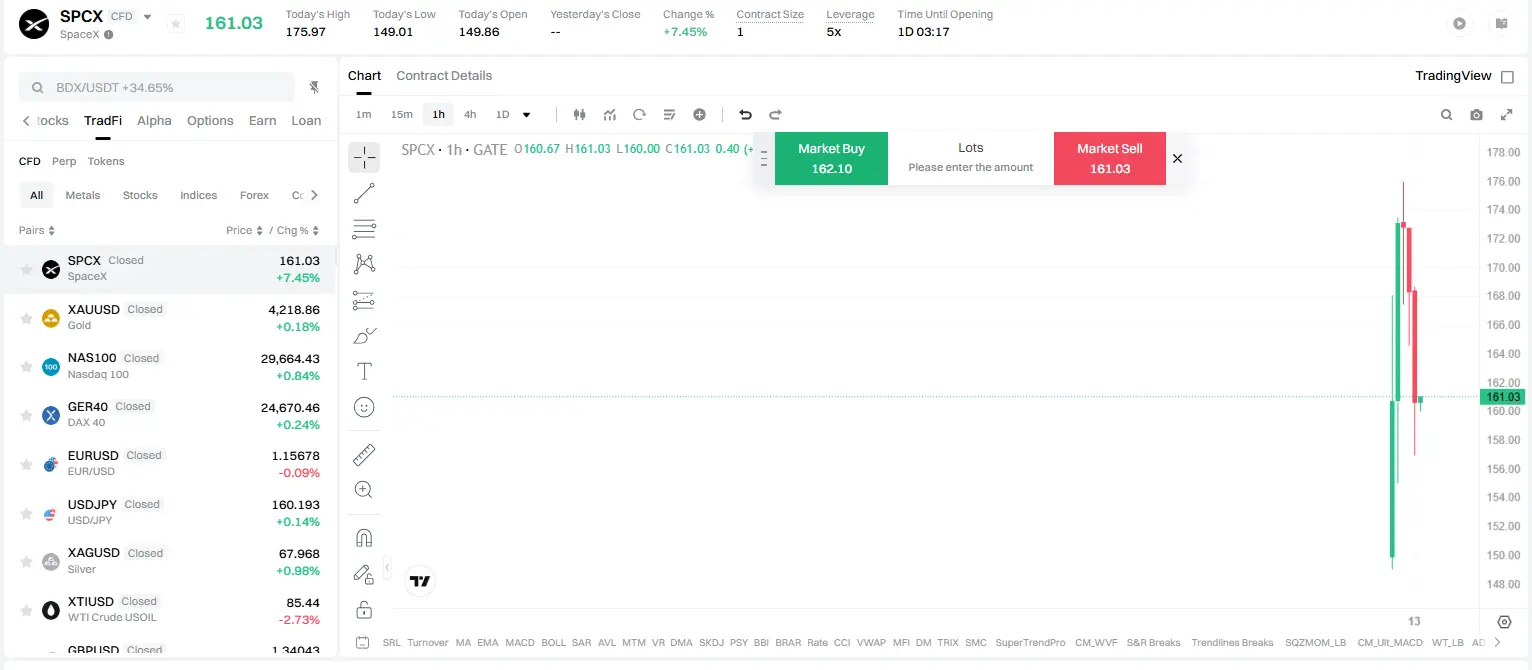This screenshot has height=670, width=1532.
Task: Open the SPCX symbol dropdown arrow
Action: (x=148, y=17)
